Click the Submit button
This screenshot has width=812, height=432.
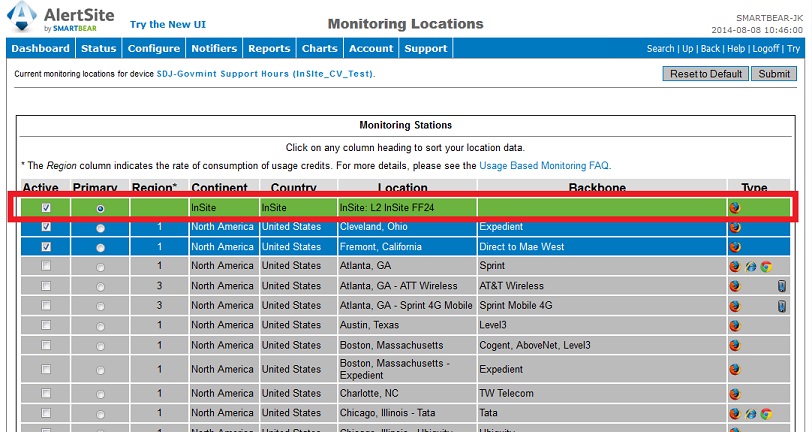(x=774, y=74)
